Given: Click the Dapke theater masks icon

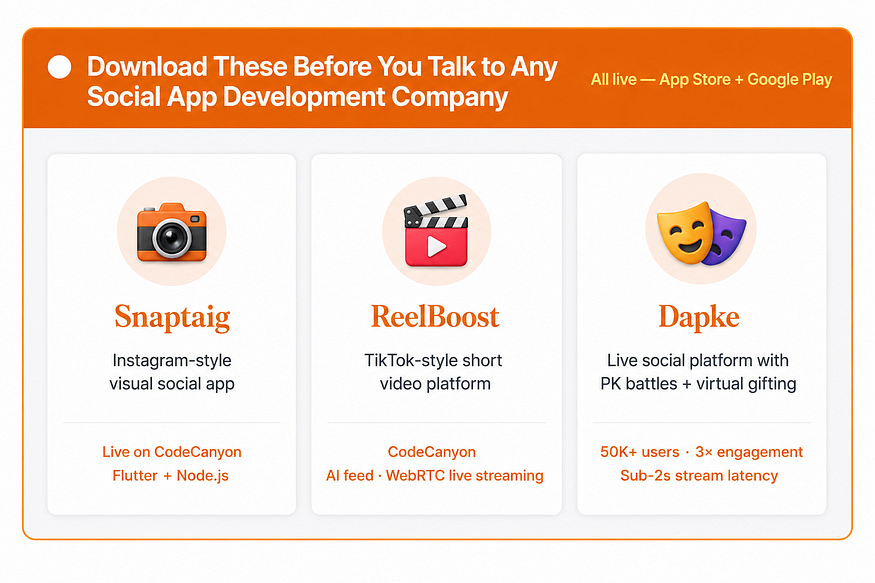Looking at the screenshot, I should [701, 233].
